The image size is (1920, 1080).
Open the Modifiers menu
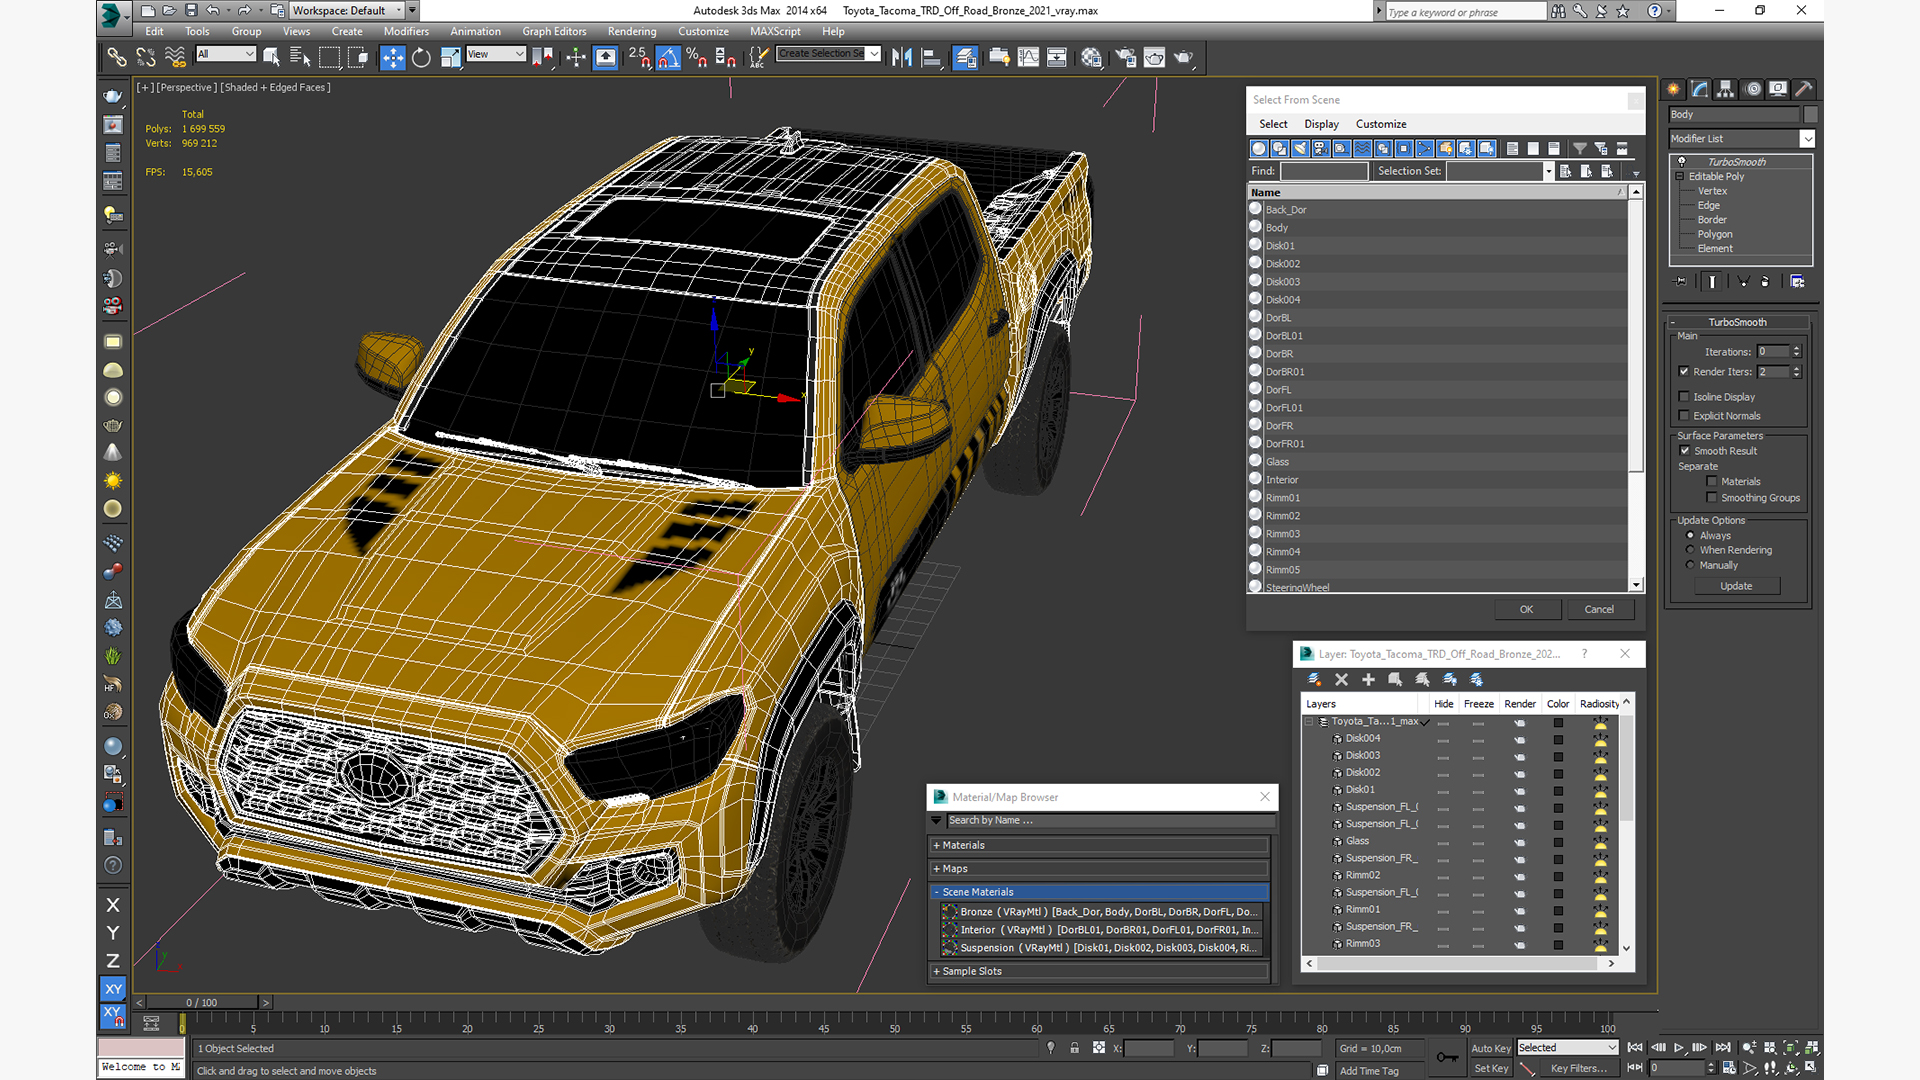point(406,31)
